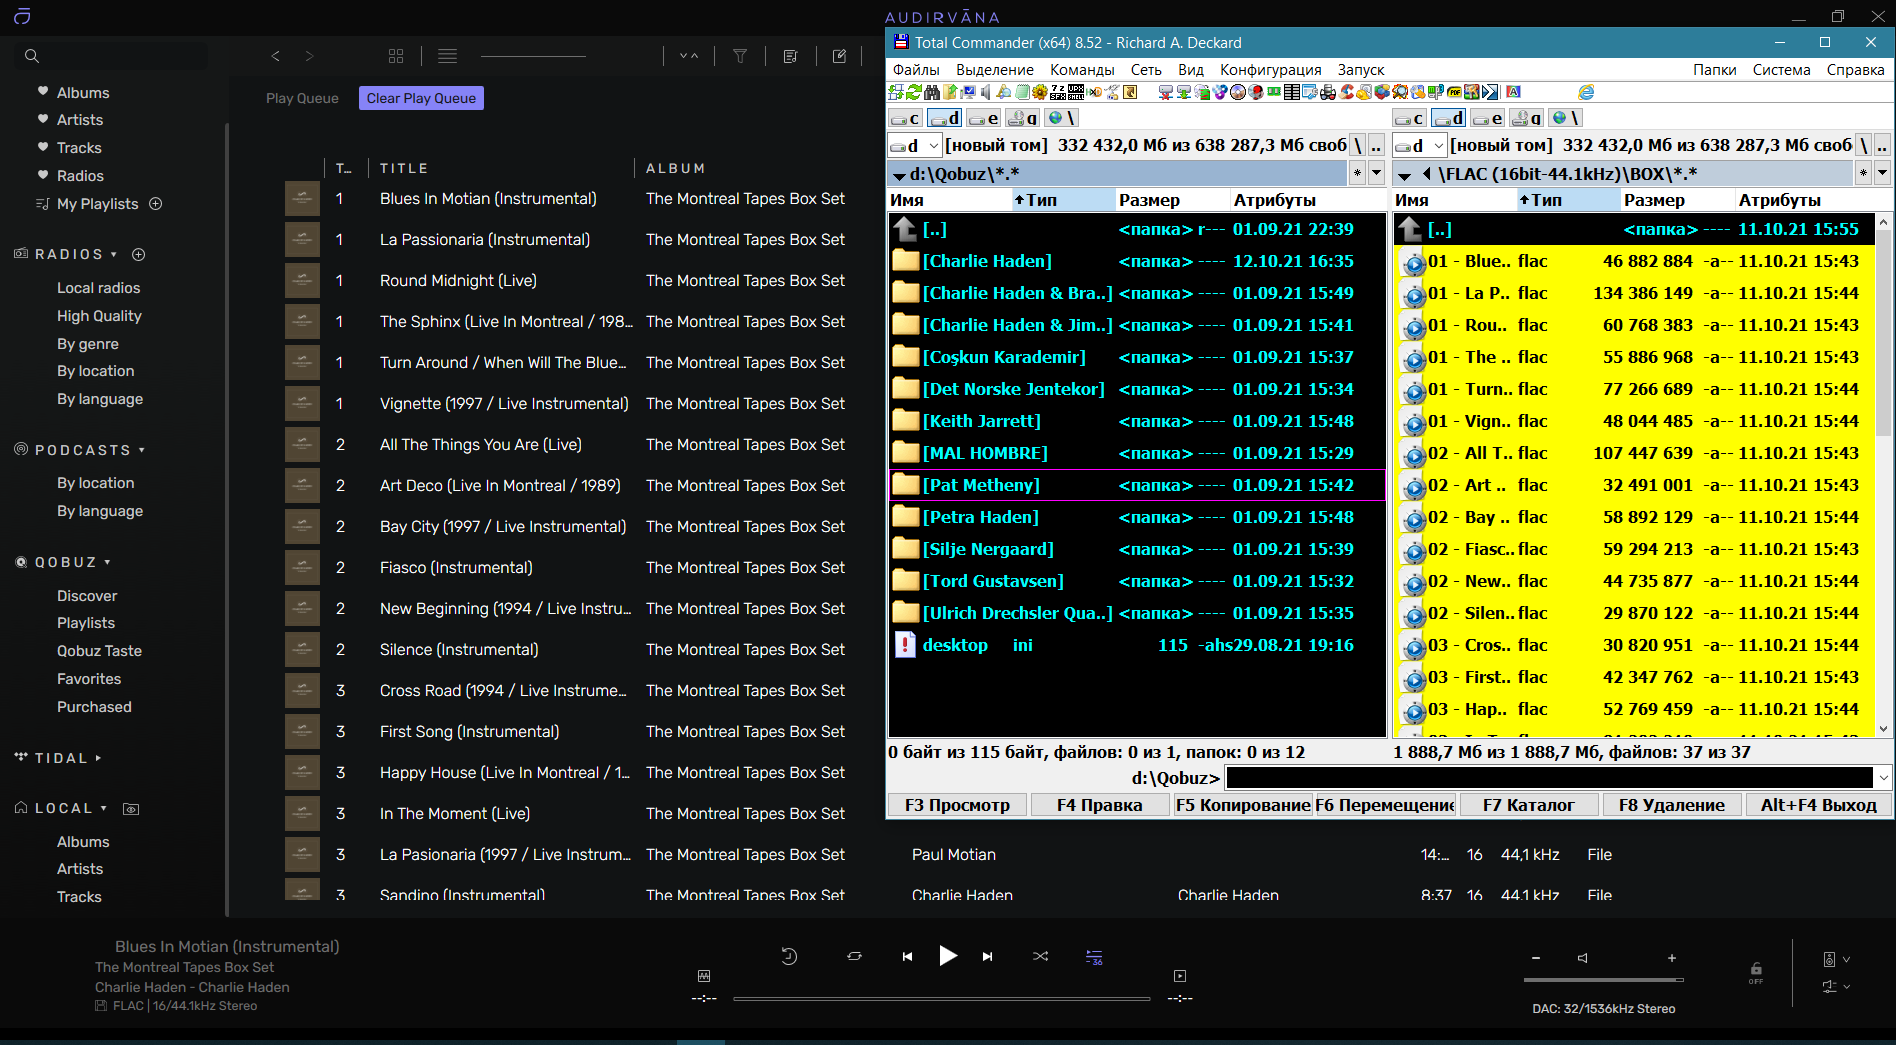
Task: Open Qobuz Favorites in sidebar
Action: 89,679
